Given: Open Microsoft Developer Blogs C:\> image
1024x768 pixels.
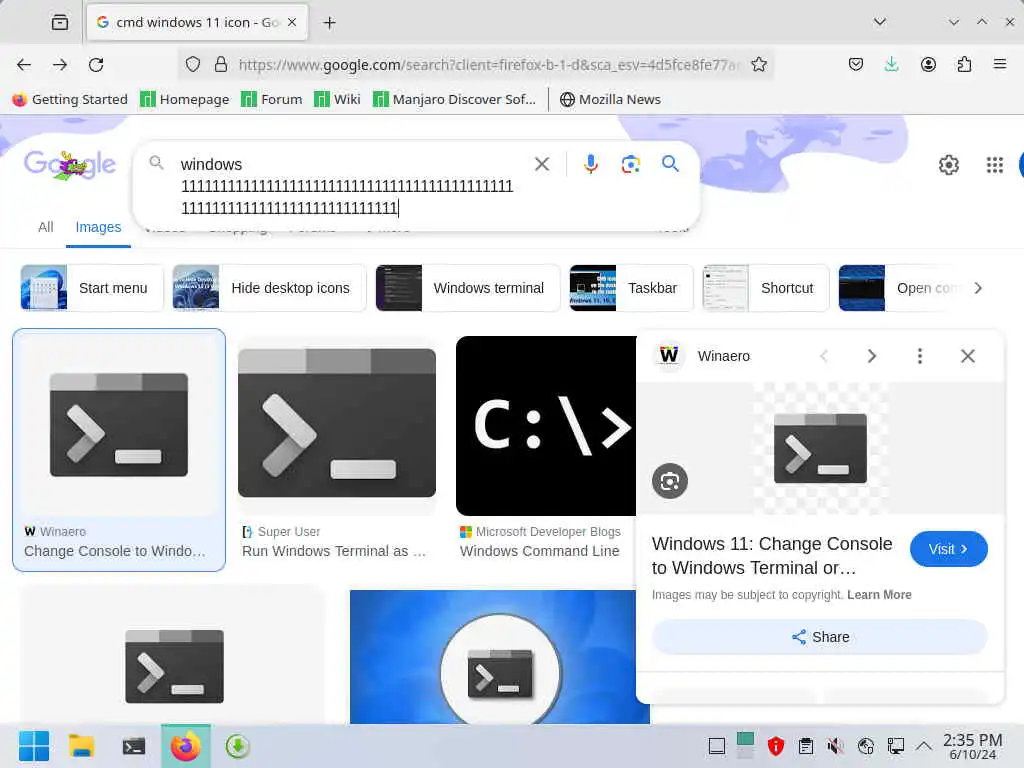Looking at the screenshot, I should pyautogui.click(x=546, y=426).
